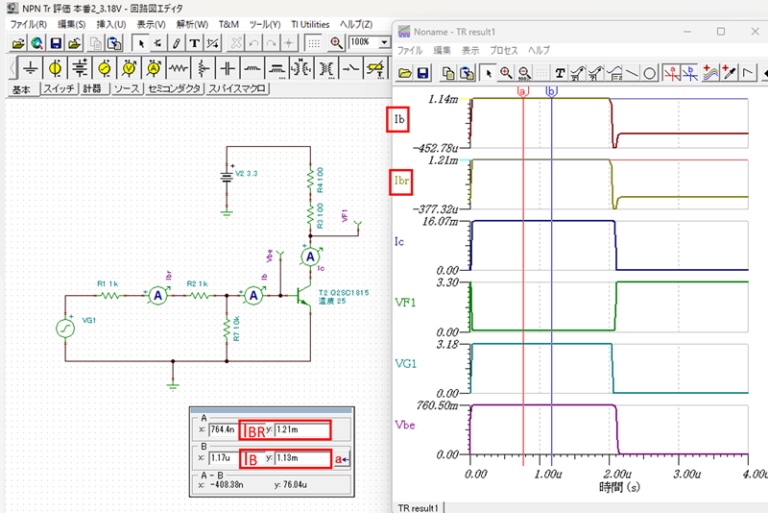Viewport: 768px width, 513px height.
Task: Toggle the grid display button
Action: 314,43
